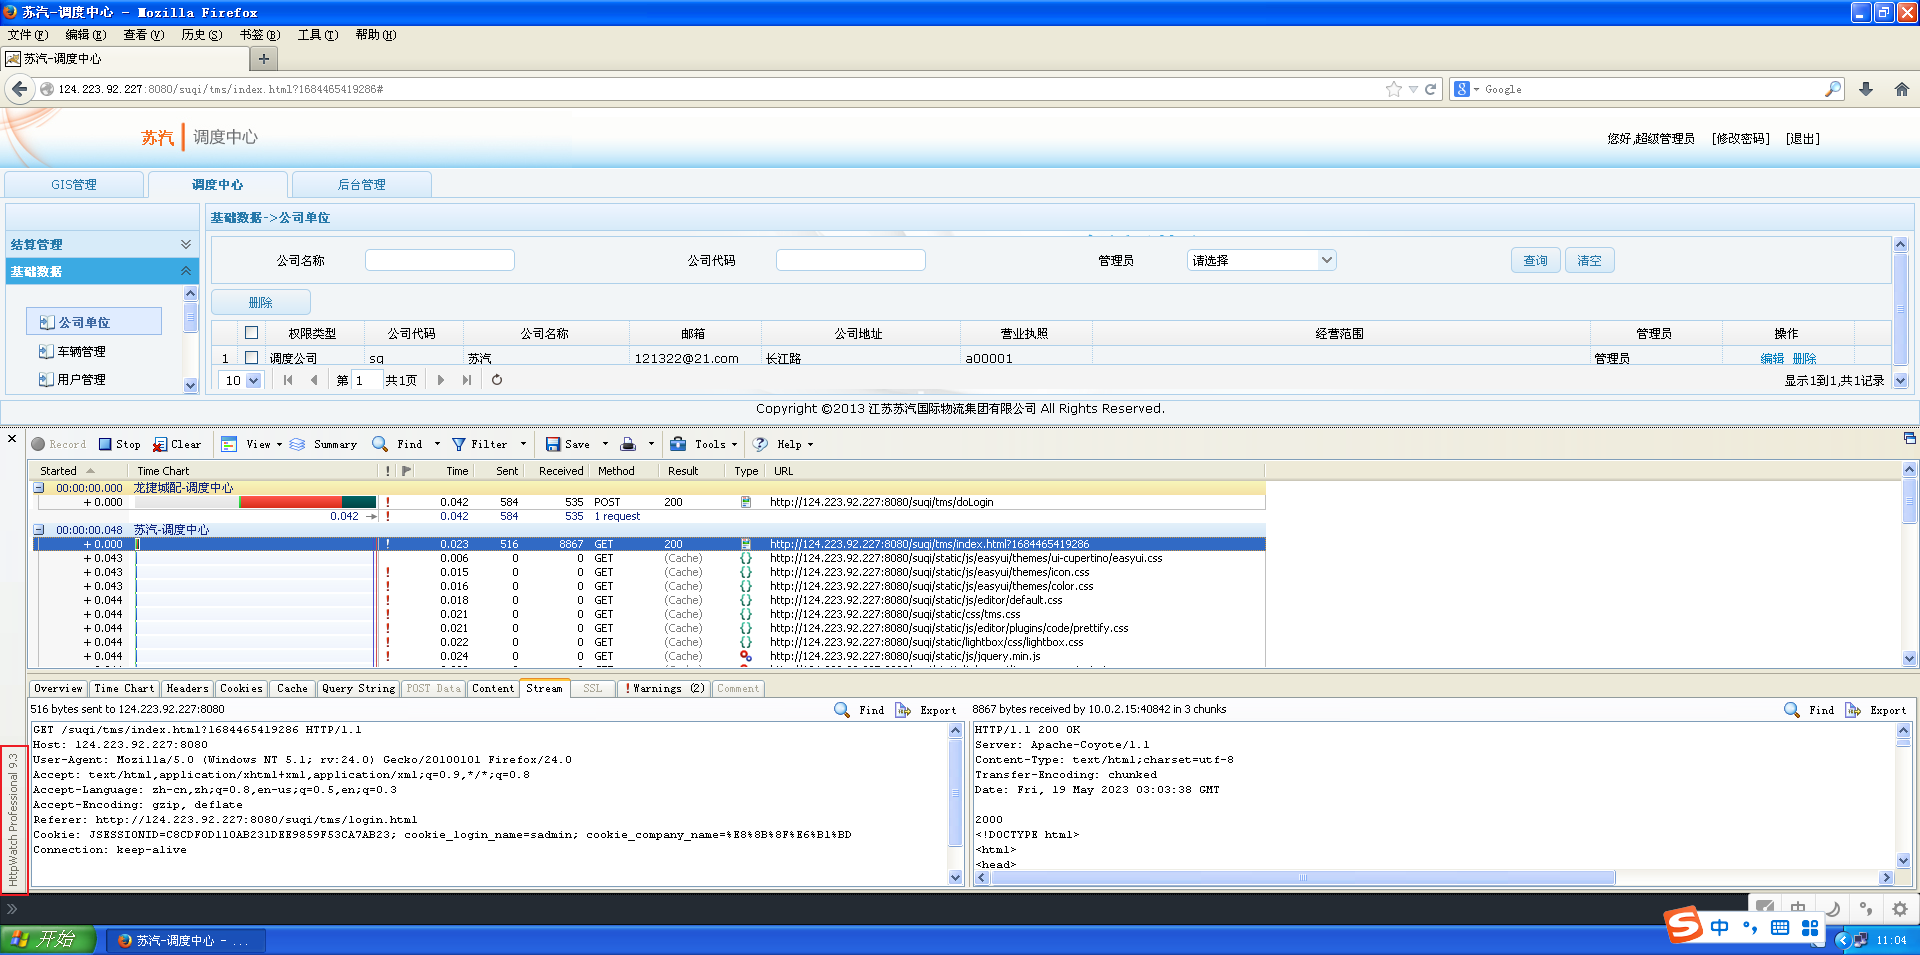The height and width of the screenshot is (955, 1920).
Task: Click the 公司名称 input field
Action: (440, 260)
